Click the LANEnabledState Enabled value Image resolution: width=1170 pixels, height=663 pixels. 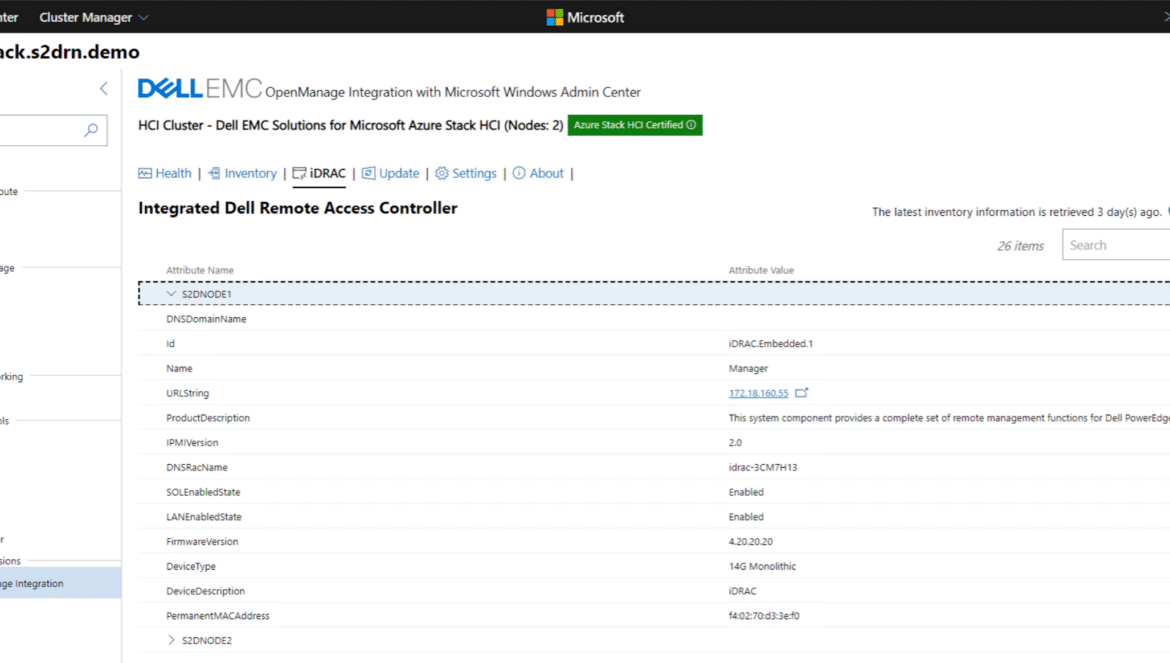(746, 517)
